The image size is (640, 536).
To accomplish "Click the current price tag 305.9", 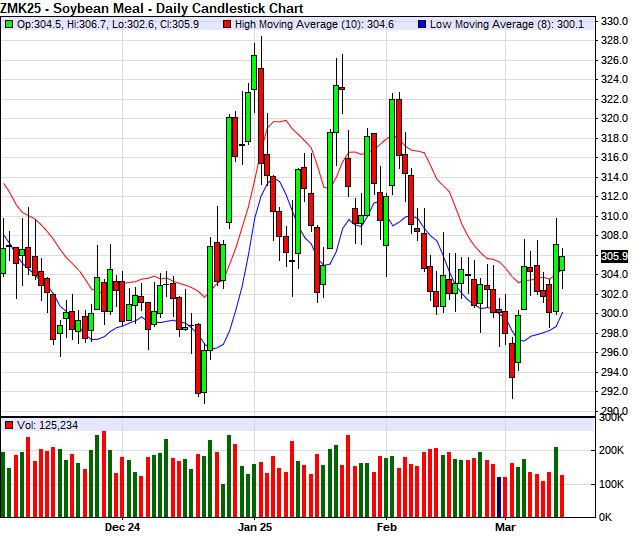I will pyautogui.click(x=614, y=256).
